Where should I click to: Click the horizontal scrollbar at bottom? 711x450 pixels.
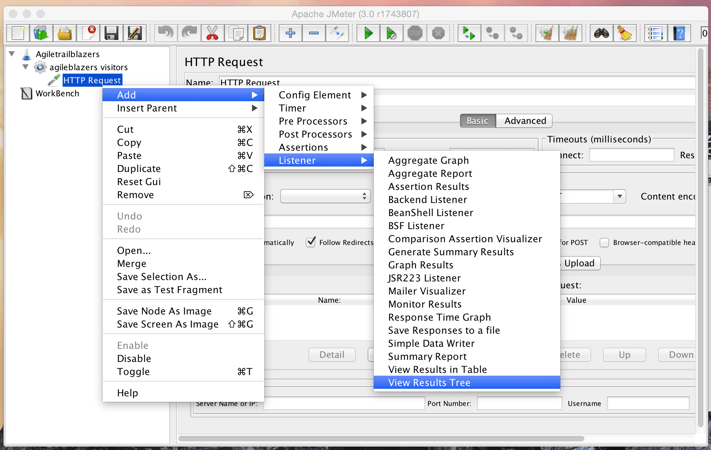pos(381,439)
